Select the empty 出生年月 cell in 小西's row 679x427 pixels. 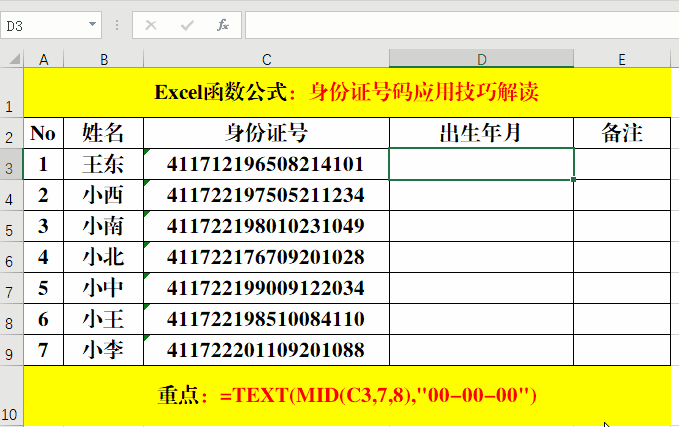pyautogui.click(x=482, y=195)
